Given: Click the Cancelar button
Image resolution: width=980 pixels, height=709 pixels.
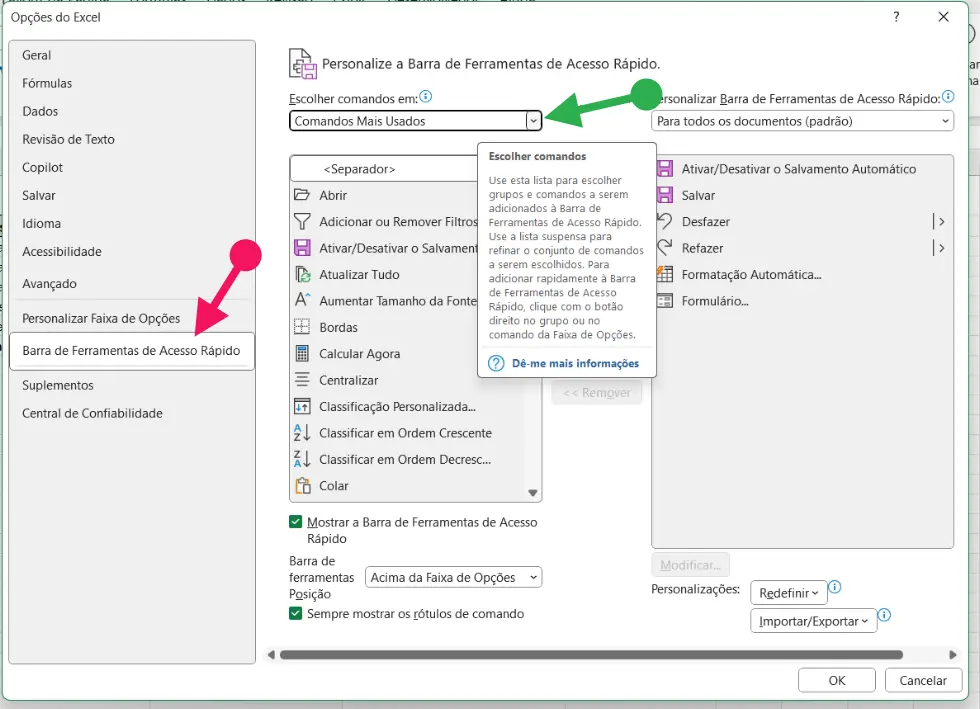Looking at the screenshot, I should point(923,680).
